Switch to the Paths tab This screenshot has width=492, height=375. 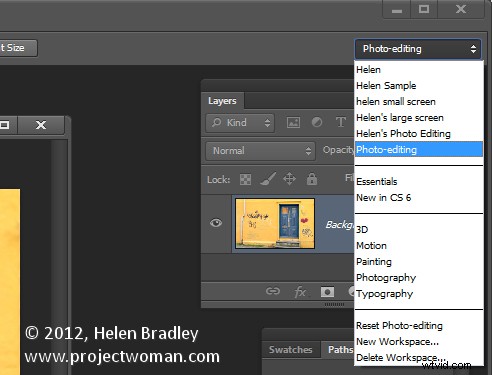[339, 349]
